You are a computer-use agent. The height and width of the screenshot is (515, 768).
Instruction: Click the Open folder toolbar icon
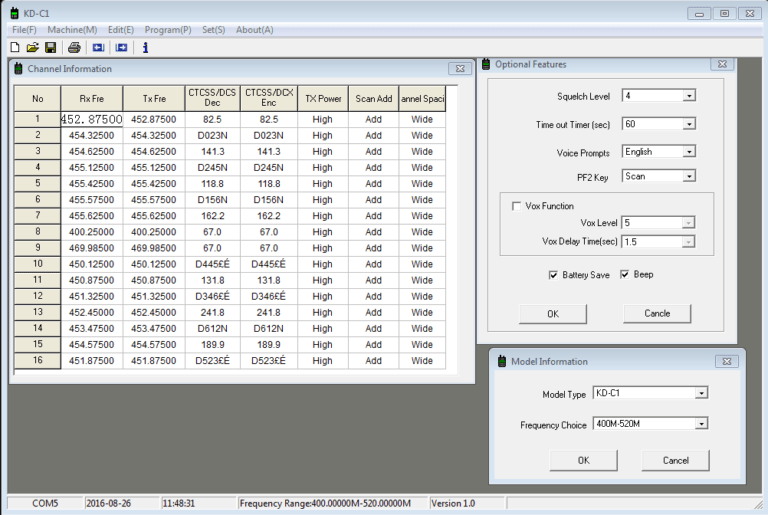pyautogui.click(x=32, y=47)
